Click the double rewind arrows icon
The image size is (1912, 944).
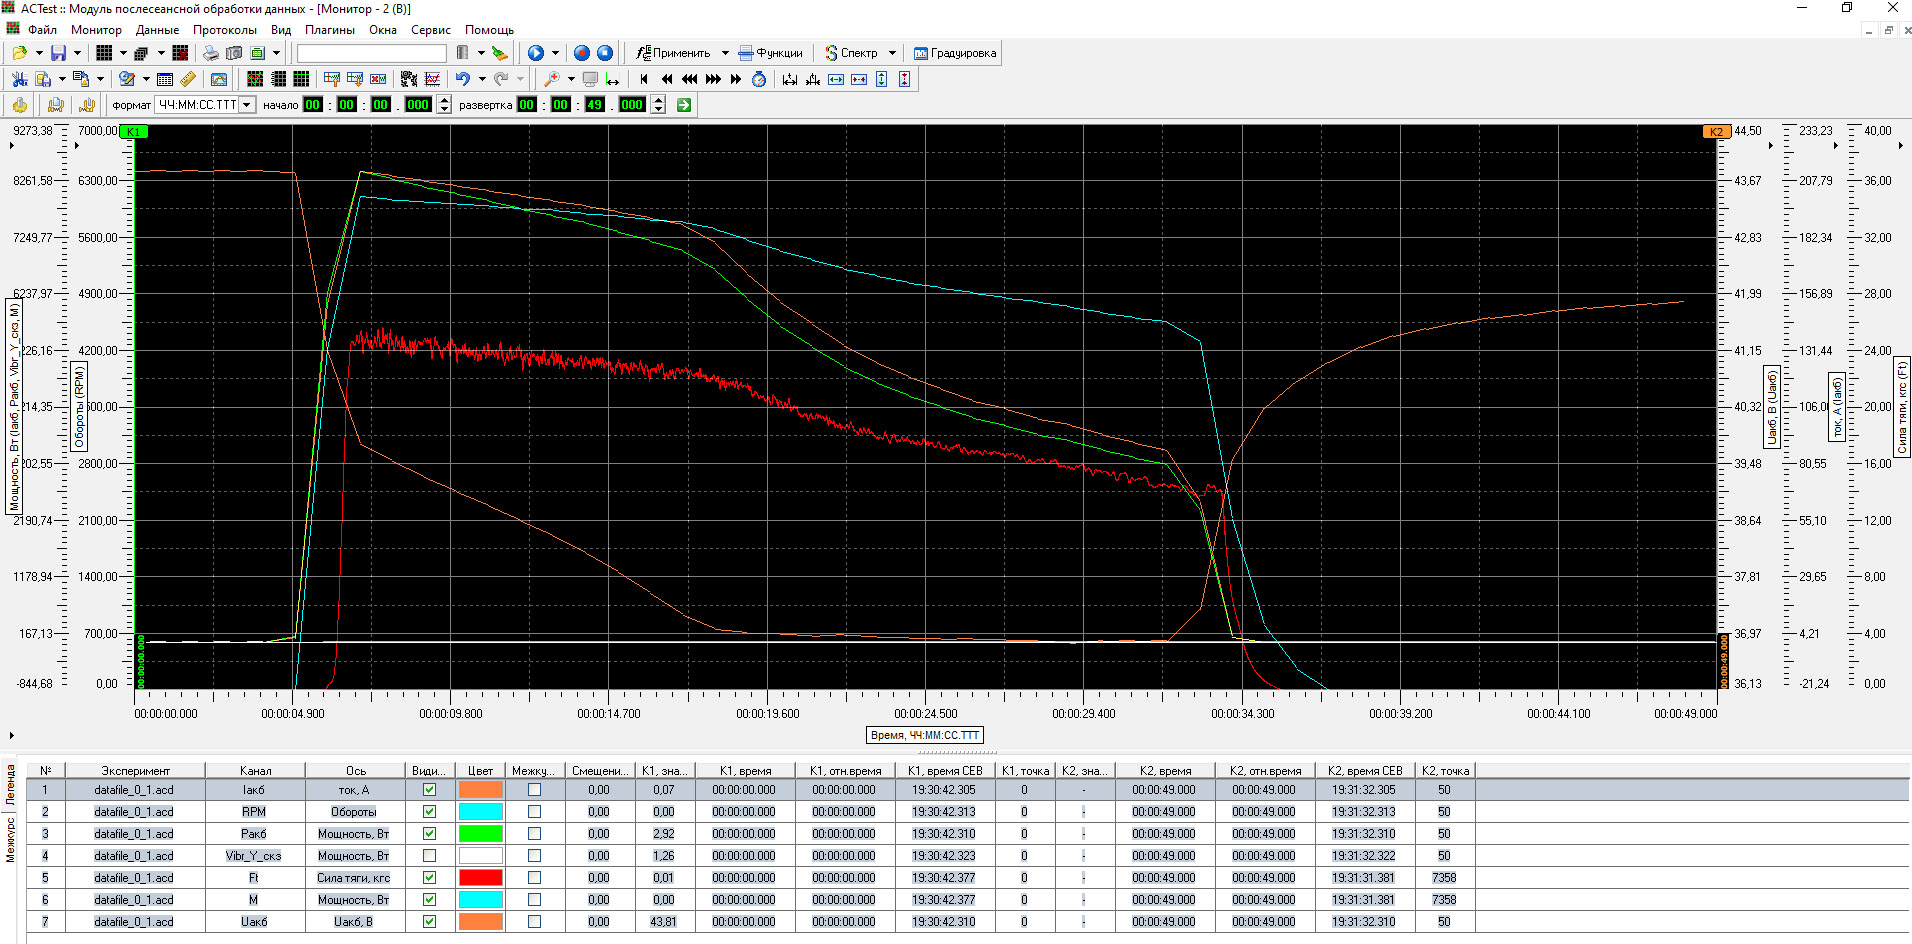tap(667, 79)
